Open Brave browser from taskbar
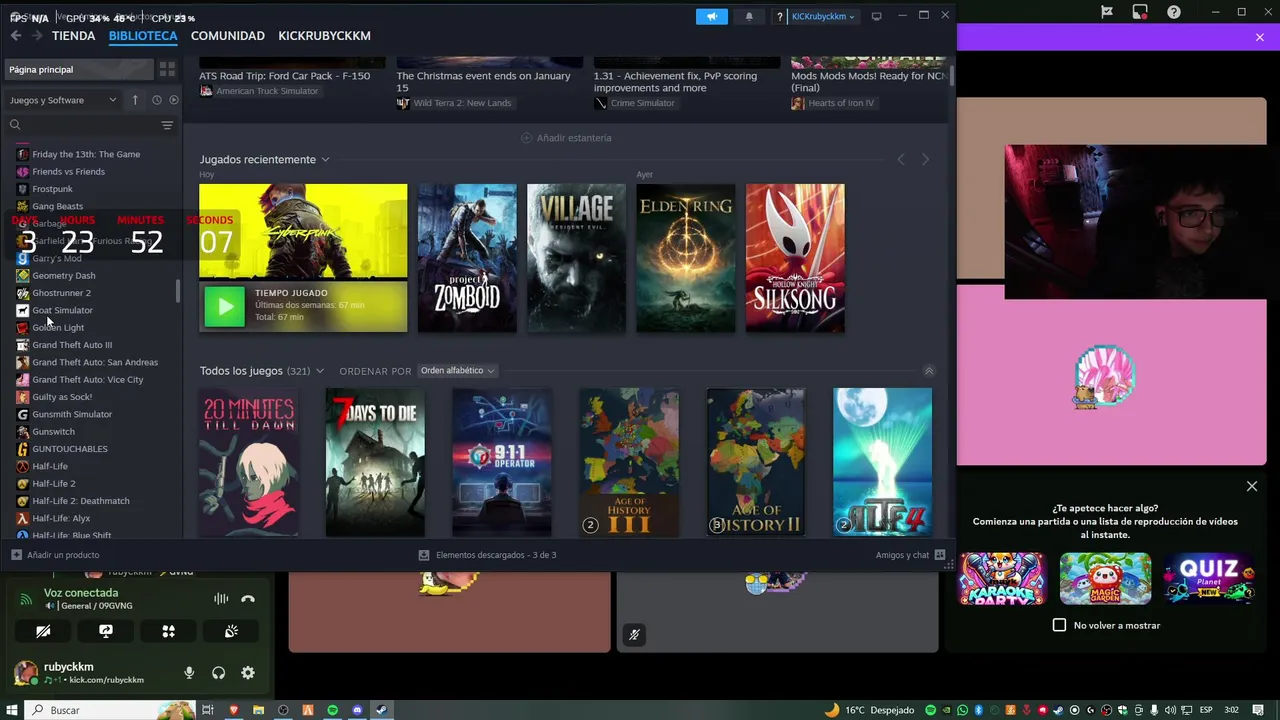Image resolution: width=1280 pixels, height=720 pixels. (234, 710)
